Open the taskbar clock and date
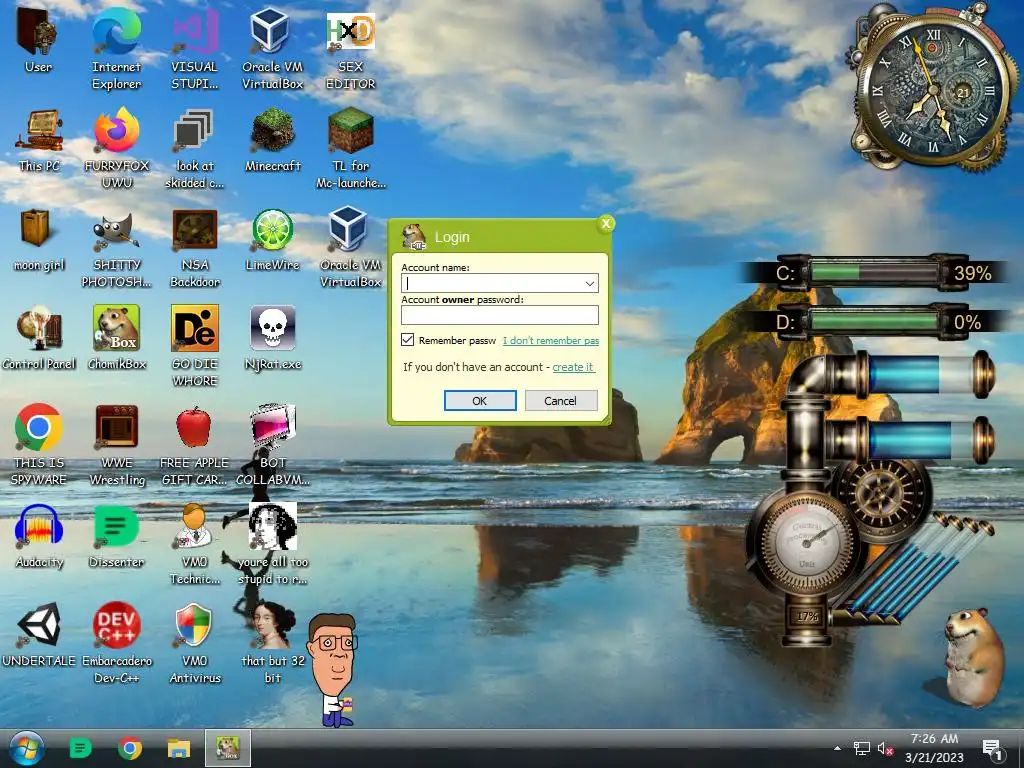The height and width of the screenshot is (768, 1024). pyautogui.click(x=934, y=748)
